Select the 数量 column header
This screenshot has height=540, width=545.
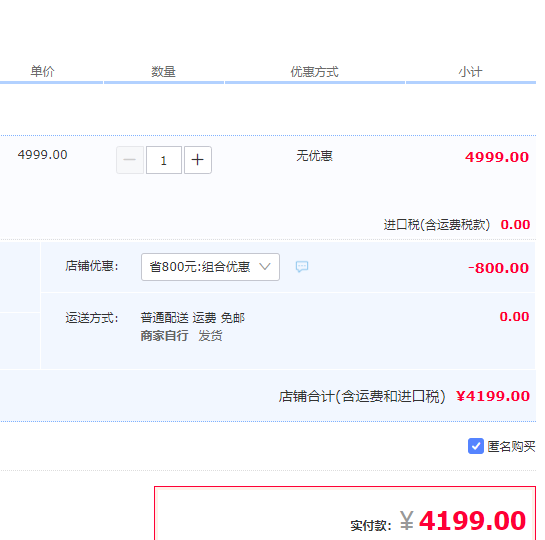point(163,72)
